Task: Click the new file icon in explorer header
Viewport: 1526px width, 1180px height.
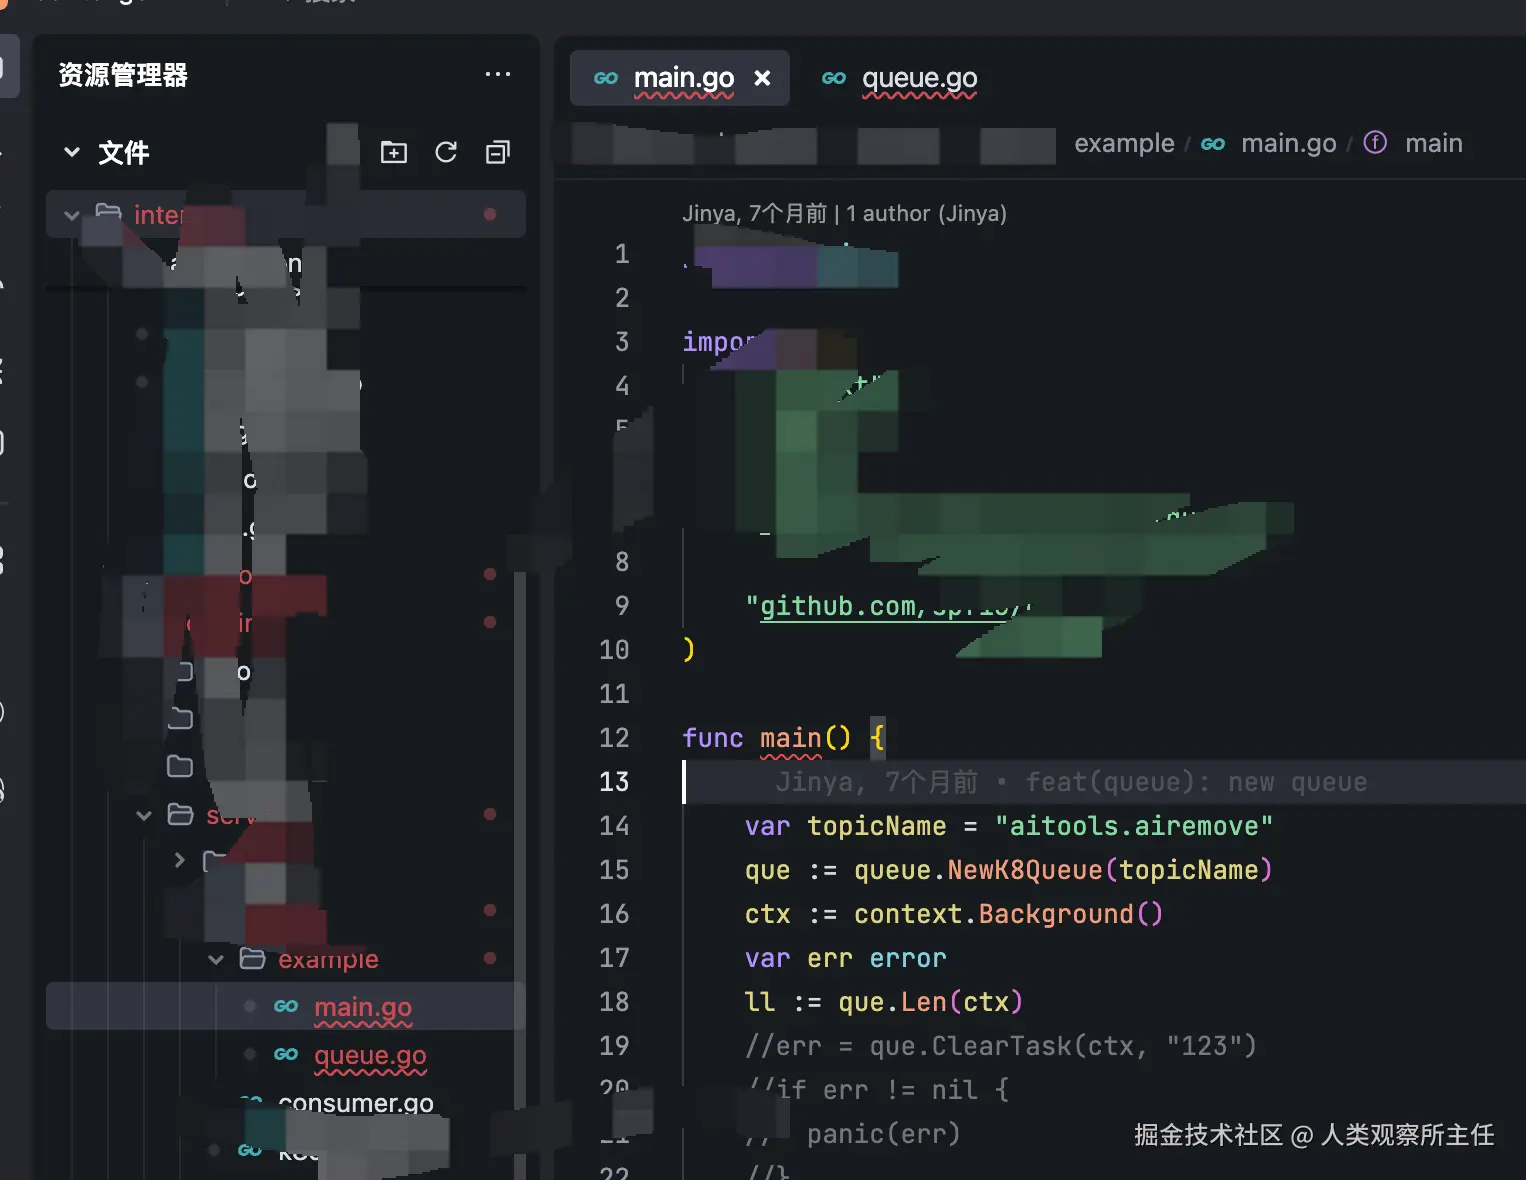Action: (394, 152)
